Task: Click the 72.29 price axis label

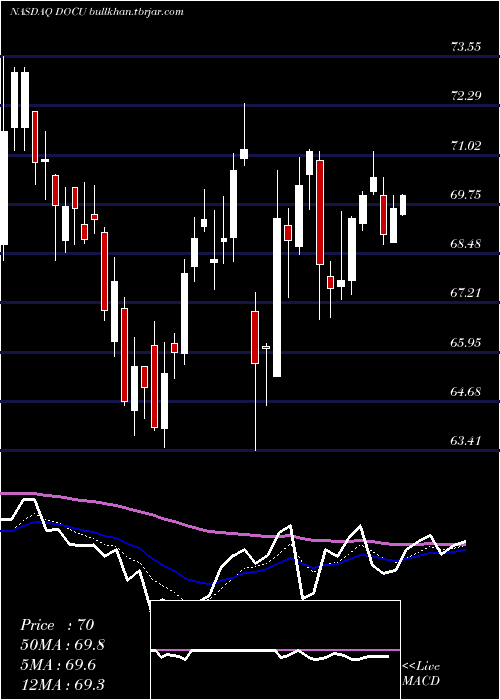Action: (x=466, y=95)
